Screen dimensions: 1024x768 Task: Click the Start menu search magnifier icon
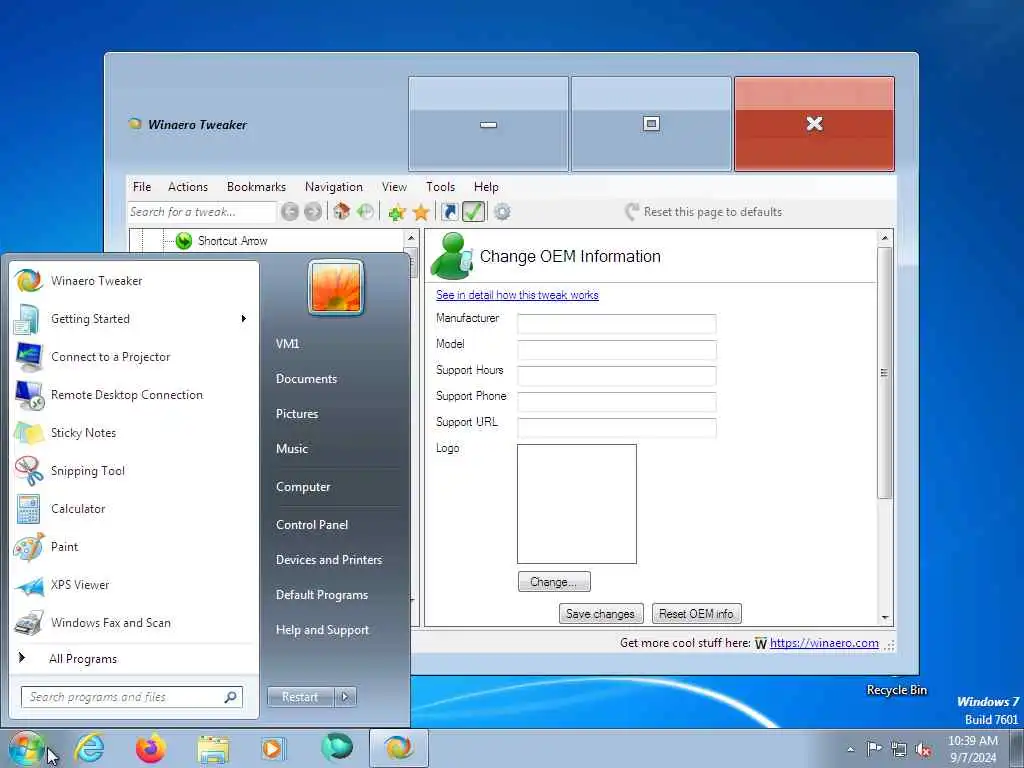pyautogui.click(x=231, y=697)
